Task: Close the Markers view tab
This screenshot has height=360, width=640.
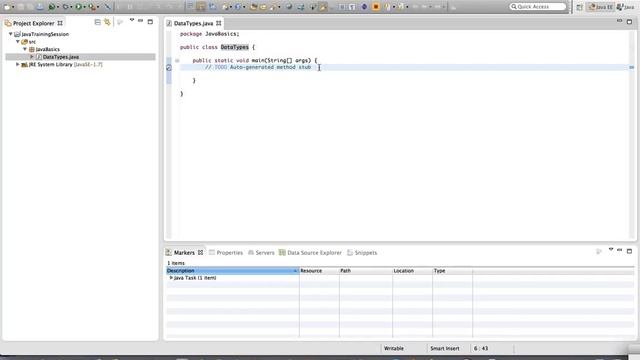Action: click(200, 253)
